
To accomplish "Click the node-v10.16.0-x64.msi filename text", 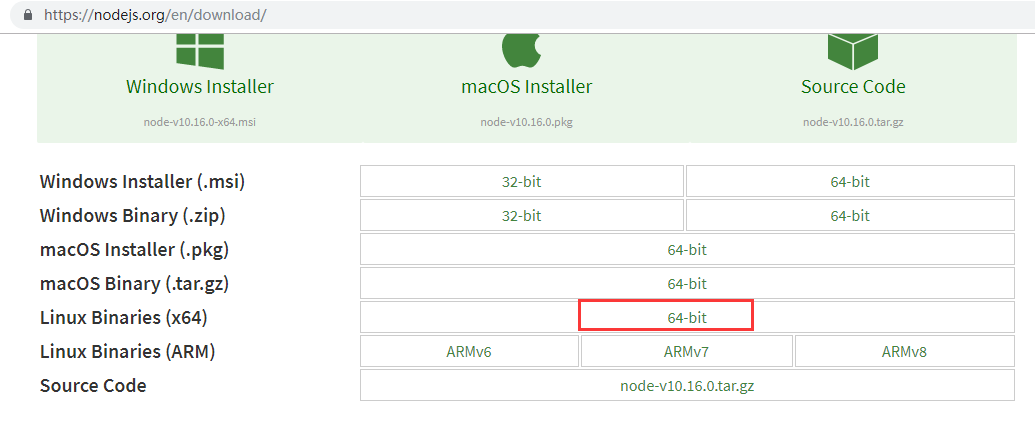I will (x=200, y=122).
